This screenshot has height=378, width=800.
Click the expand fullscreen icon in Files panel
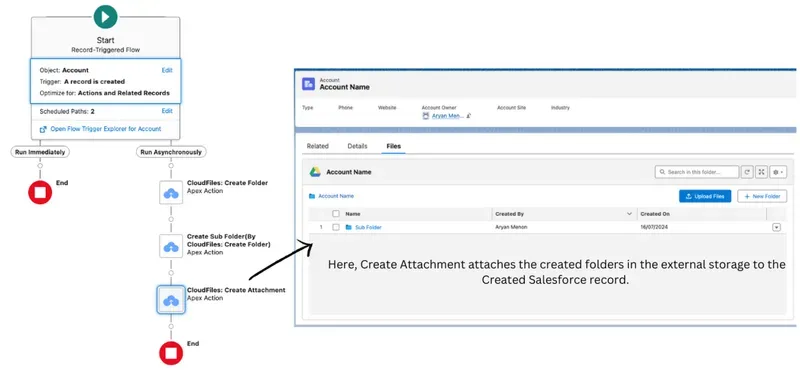tap(761, 172)
